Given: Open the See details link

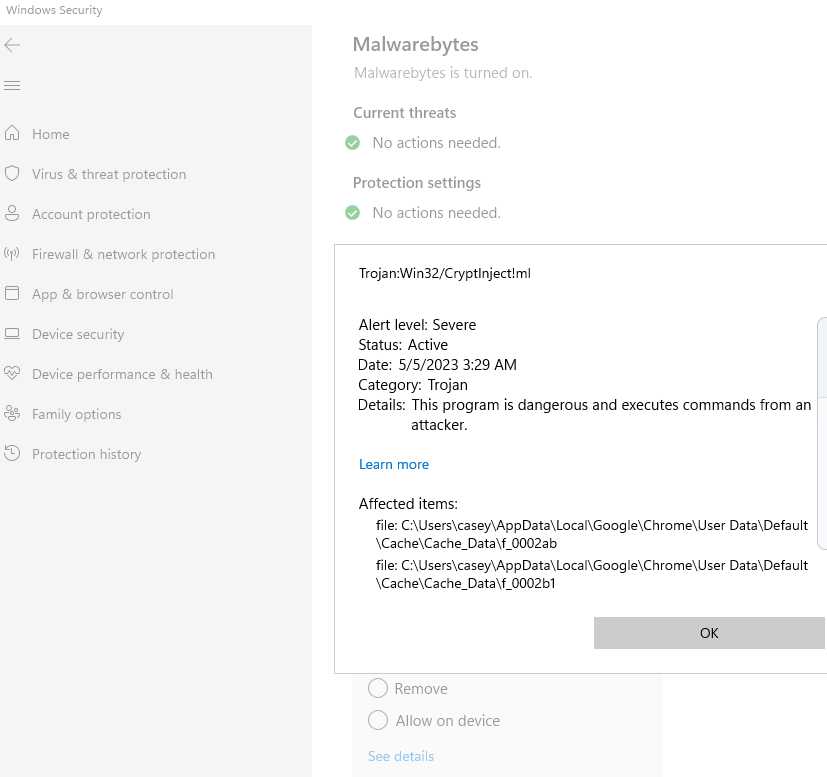Looking at the screenshot, I should (401, 756).
